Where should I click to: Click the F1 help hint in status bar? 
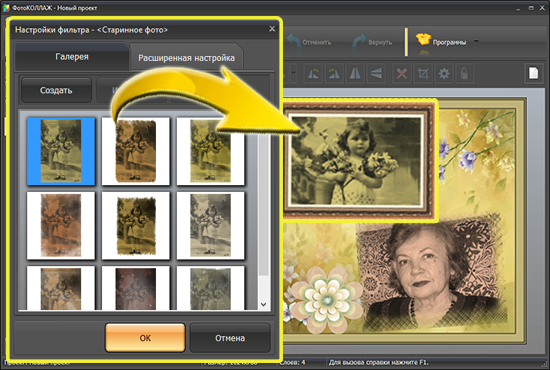click(x=379, y=362)
